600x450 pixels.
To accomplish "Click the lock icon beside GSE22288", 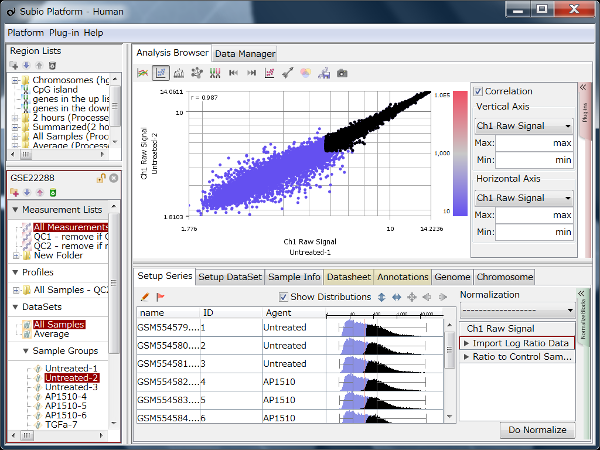I will point(102,177).
